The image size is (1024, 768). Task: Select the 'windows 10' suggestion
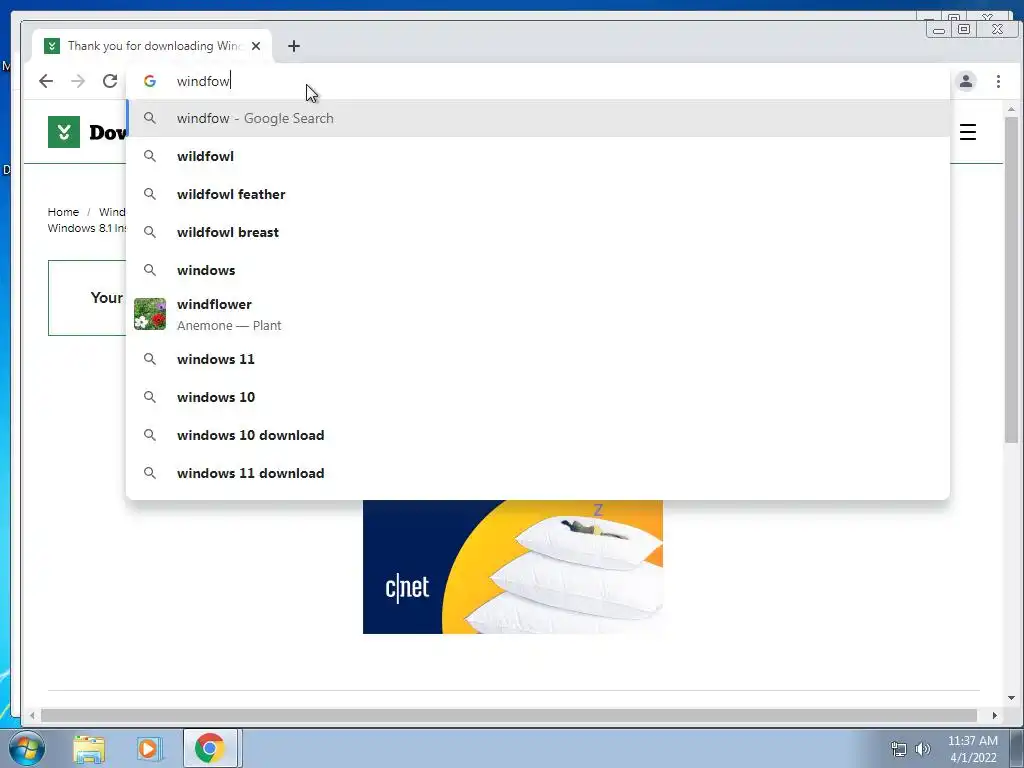(x=538, y=397)
